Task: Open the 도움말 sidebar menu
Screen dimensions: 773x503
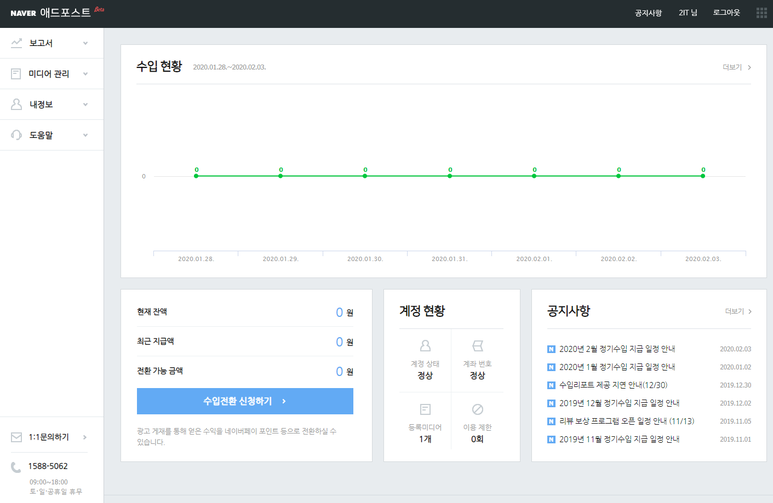Action: tap(51, 135)
